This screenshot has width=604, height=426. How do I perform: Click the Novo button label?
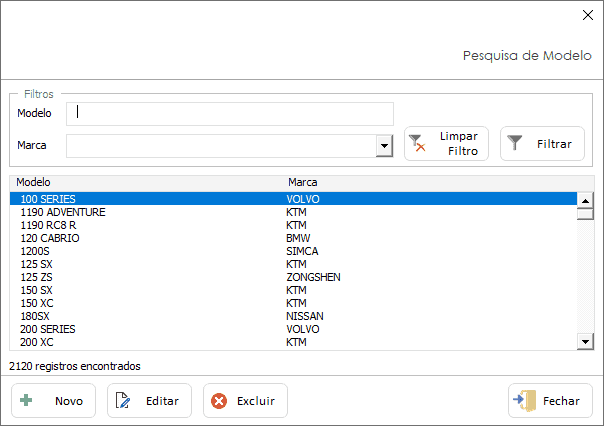click(x=69, y=401)
